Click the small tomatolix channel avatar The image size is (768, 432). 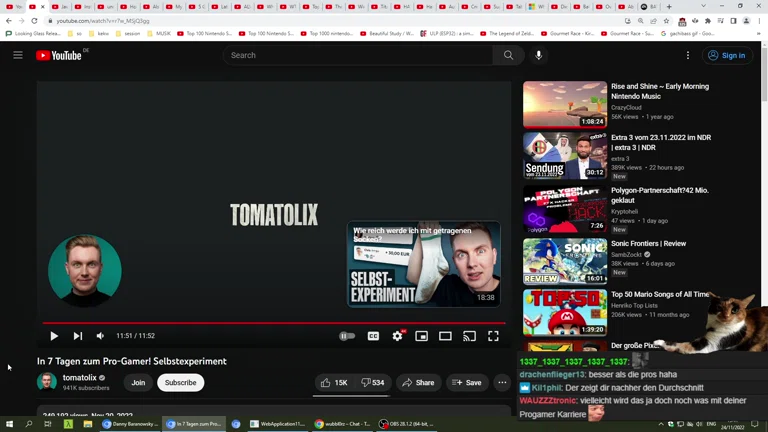47,382
